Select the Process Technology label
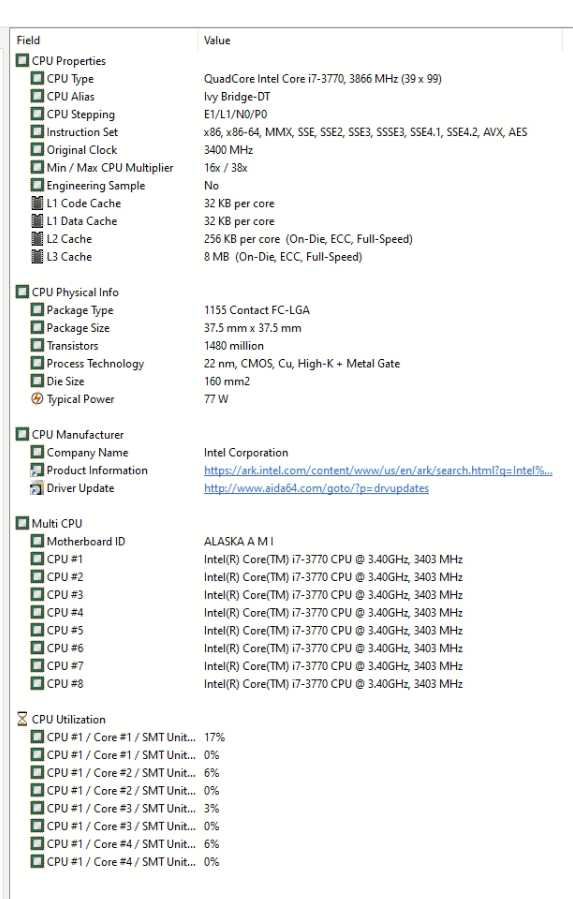 (x=95, y=363)
